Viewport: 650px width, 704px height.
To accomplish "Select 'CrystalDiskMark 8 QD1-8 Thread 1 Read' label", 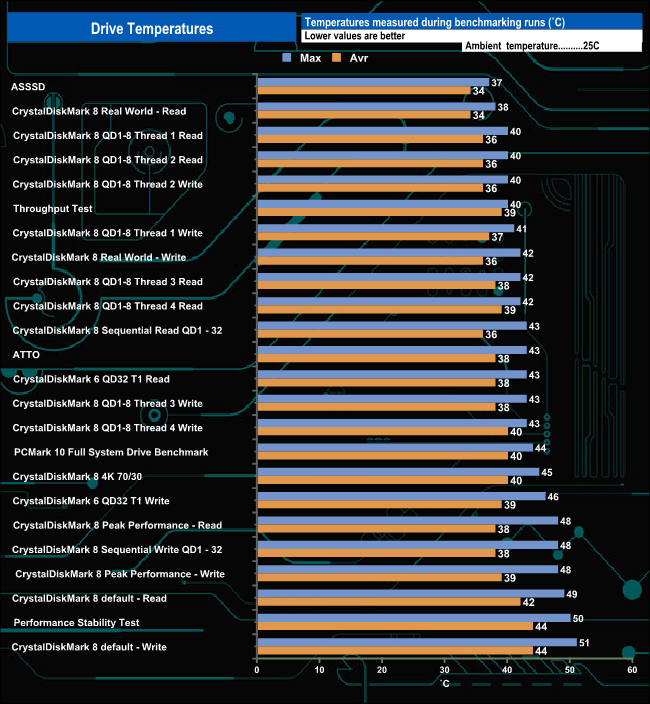I will tap(108, 136).
